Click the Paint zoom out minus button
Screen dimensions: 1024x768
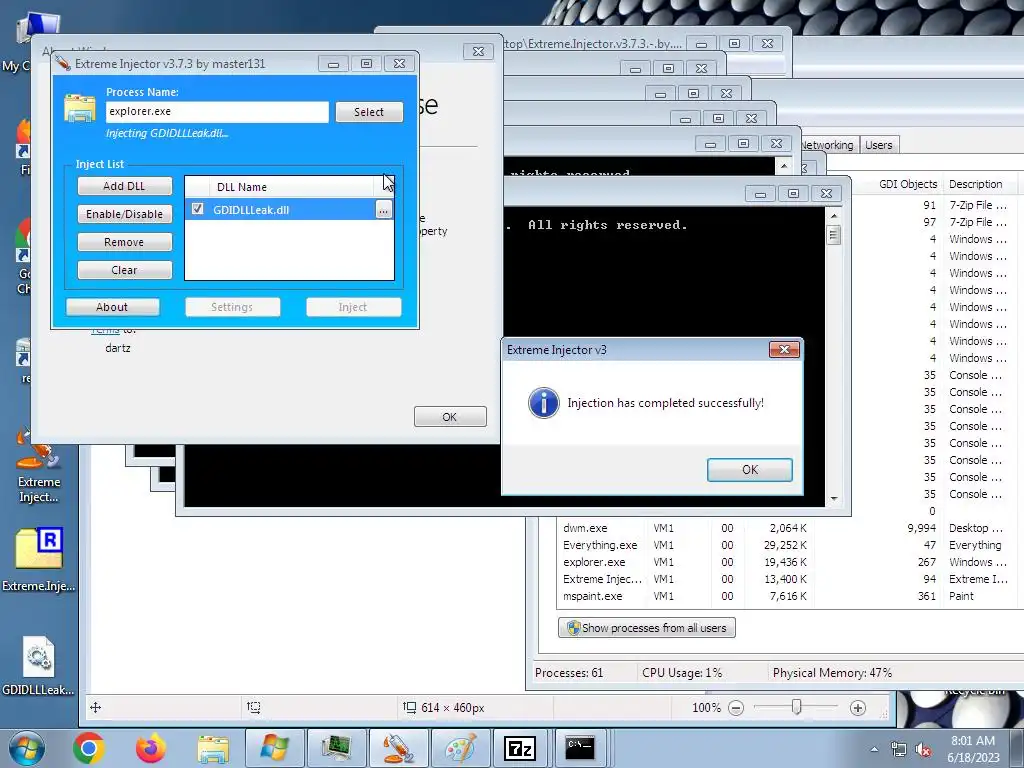[736, 708]
